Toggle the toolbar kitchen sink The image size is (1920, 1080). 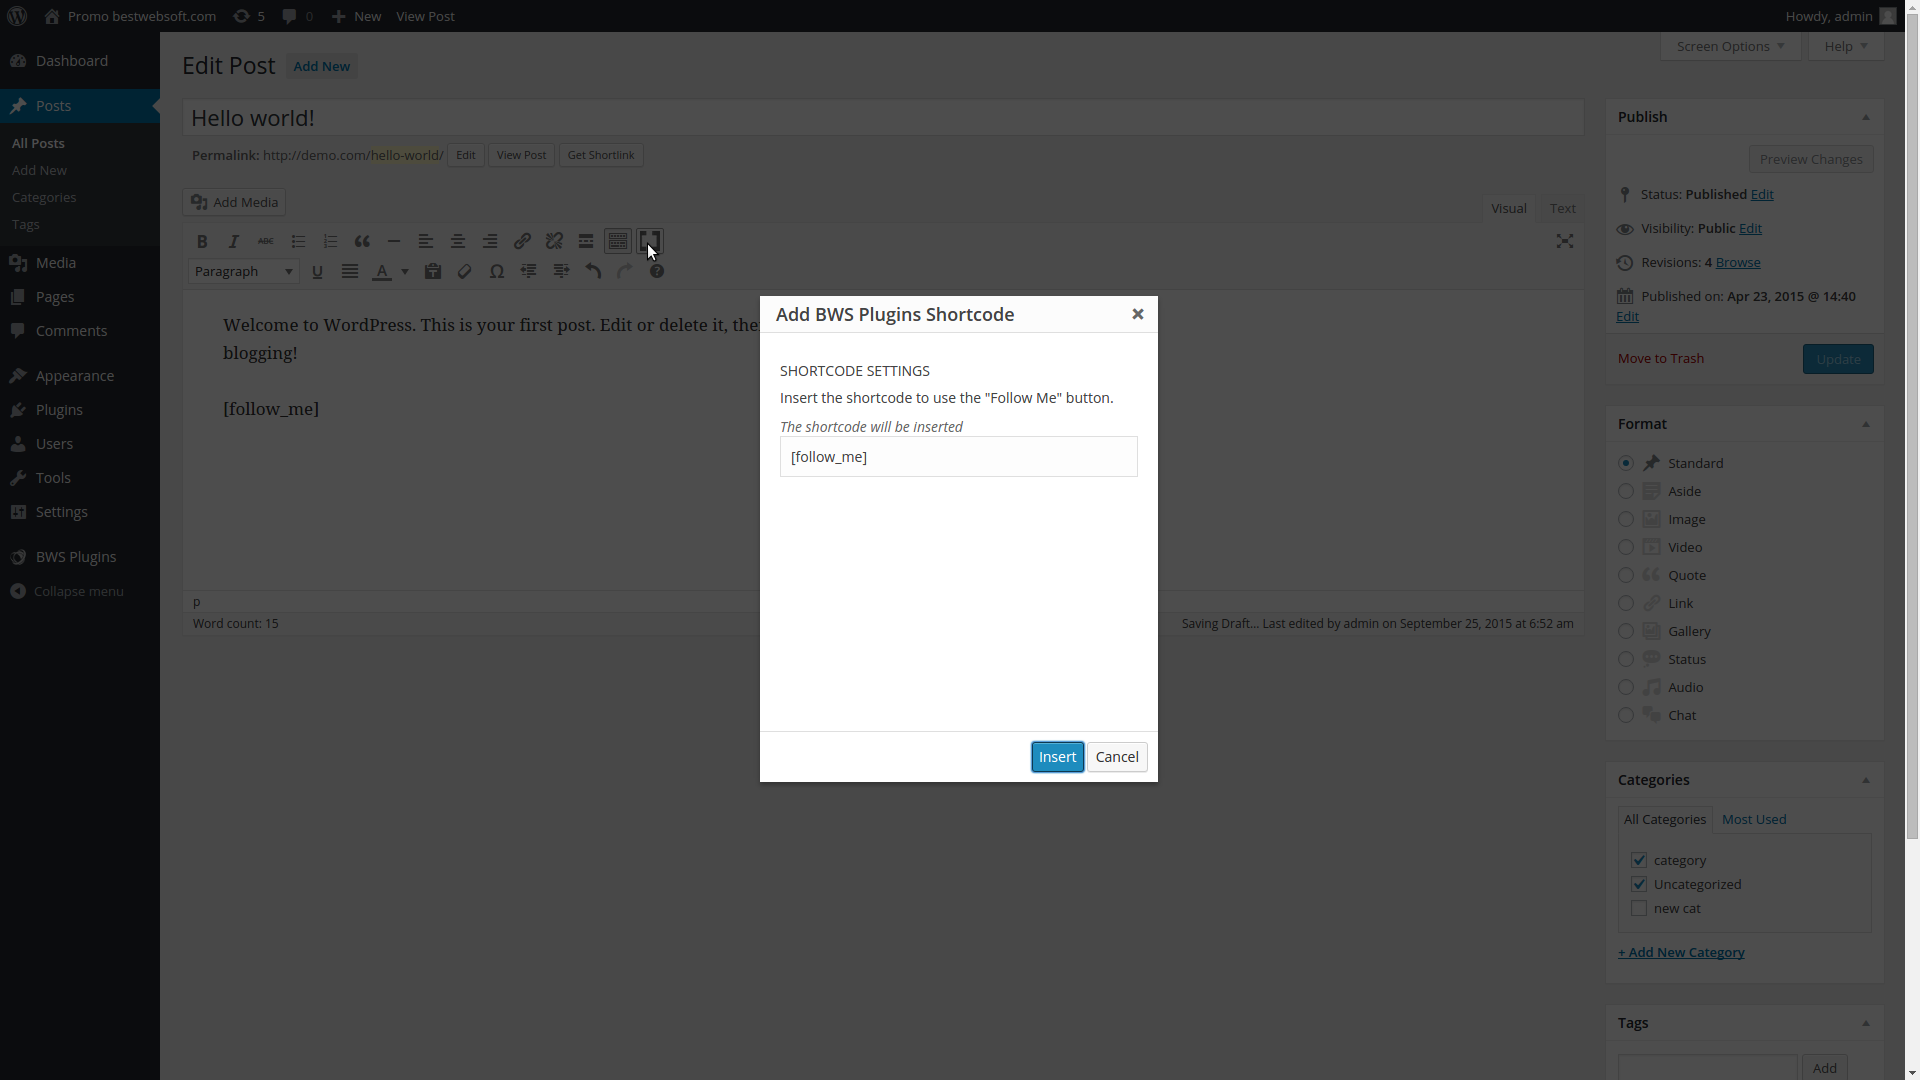[618, 241]
